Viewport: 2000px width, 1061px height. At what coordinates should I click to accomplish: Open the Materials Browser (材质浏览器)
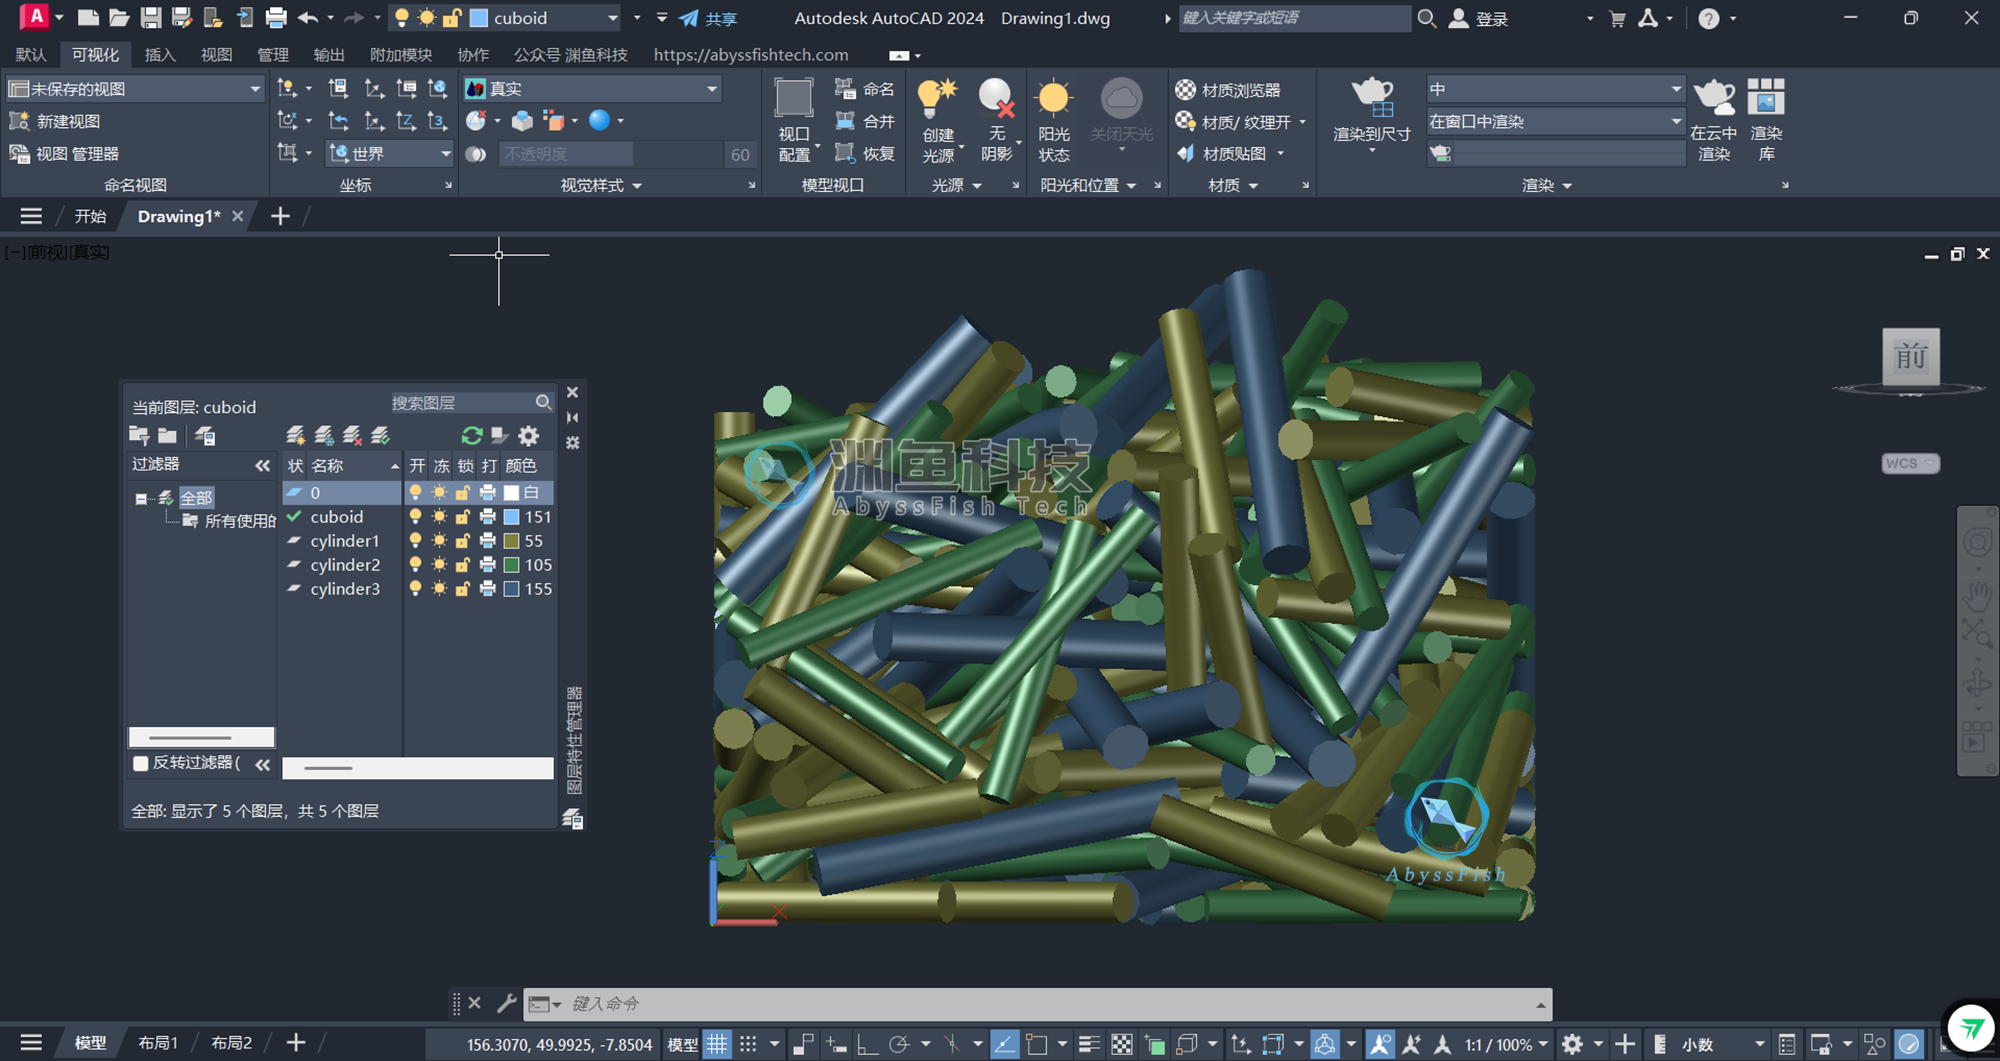coord(1228,90)
